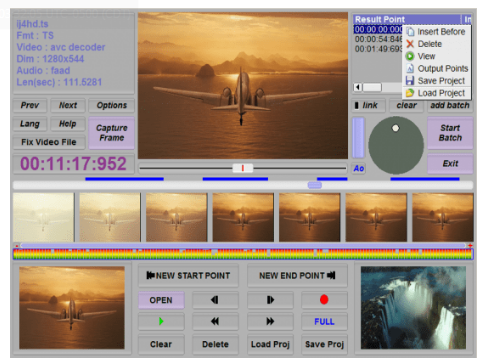This screenshot has width=484, height=361.
Task: Click the first pale filmstrip thumbnail
Action: point(44,217)
